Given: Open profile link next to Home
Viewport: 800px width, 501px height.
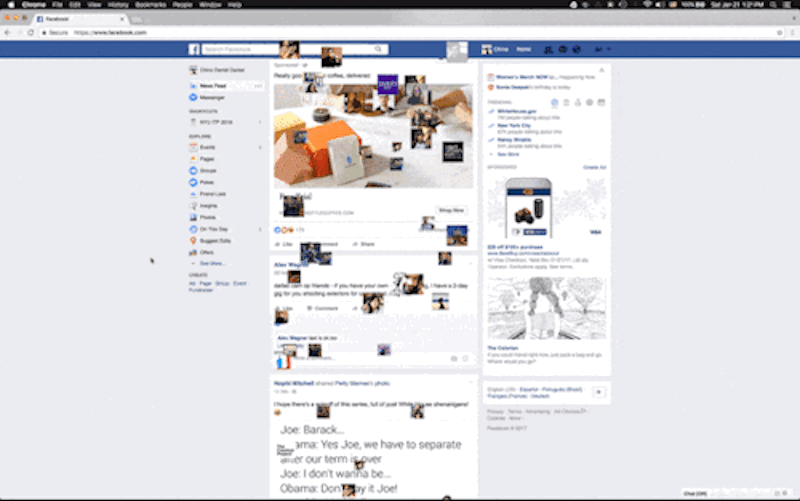Looking at the screenshot, I should coord(495,49).
